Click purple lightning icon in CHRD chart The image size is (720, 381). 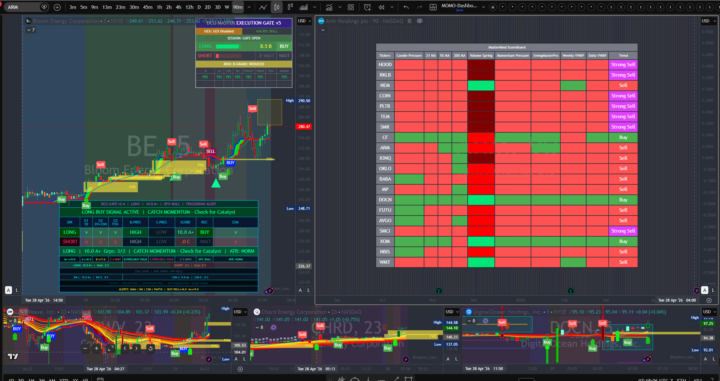click(x=406, y=359)
